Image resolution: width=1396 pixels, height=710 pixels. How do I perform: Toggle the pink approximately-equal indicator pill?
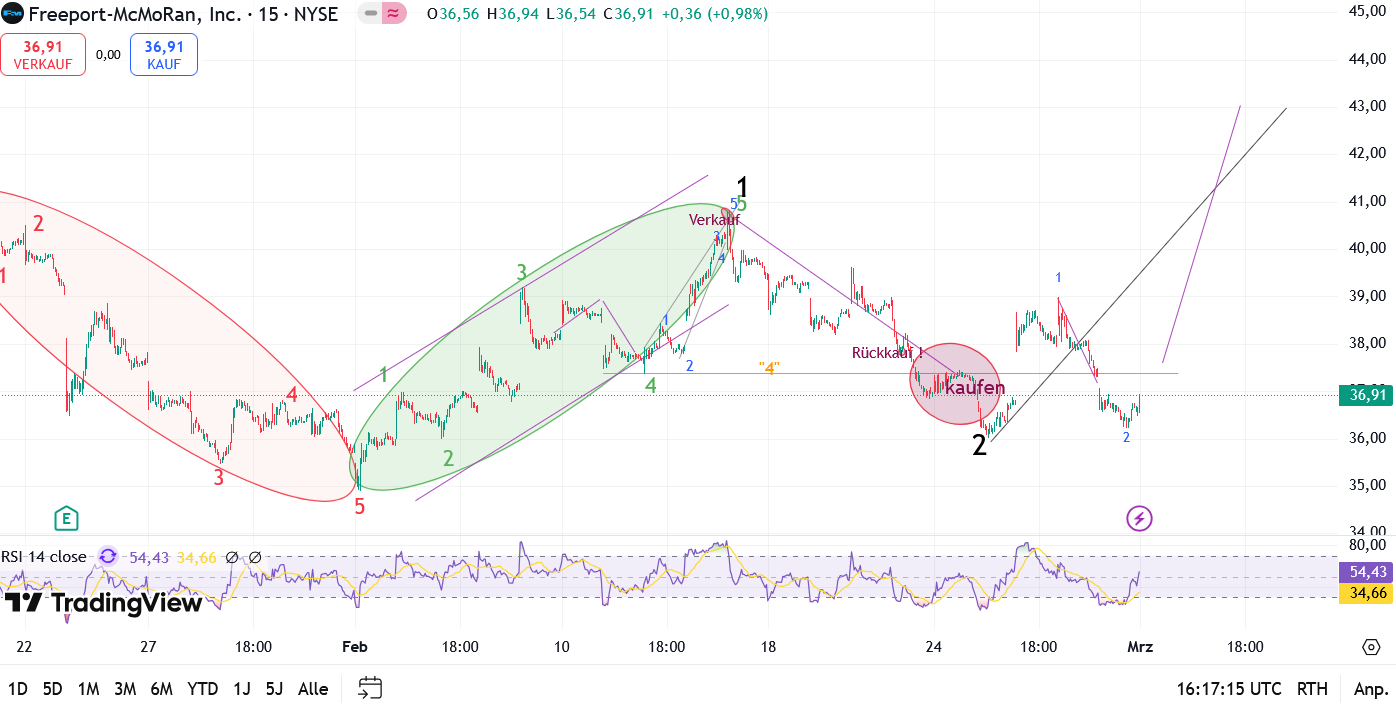pos(394,14)
